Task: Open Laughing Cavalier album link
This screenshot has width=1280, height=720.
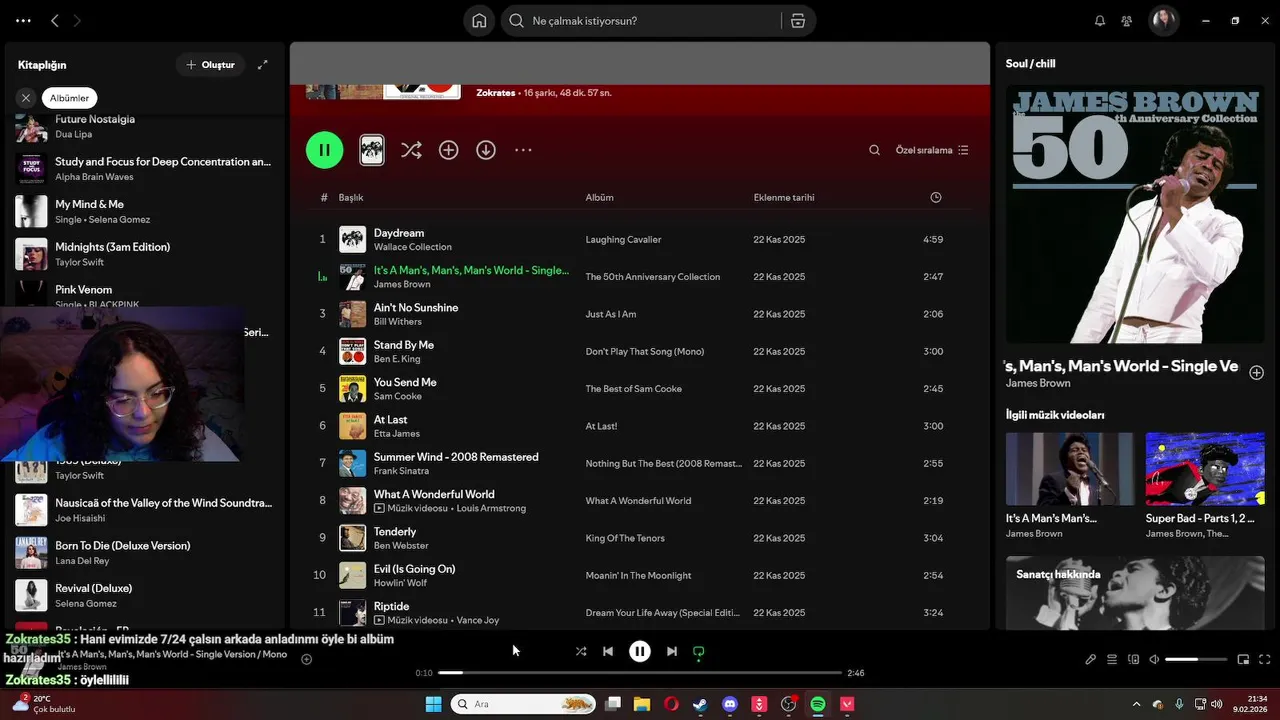Action: [x=623, y=240]
